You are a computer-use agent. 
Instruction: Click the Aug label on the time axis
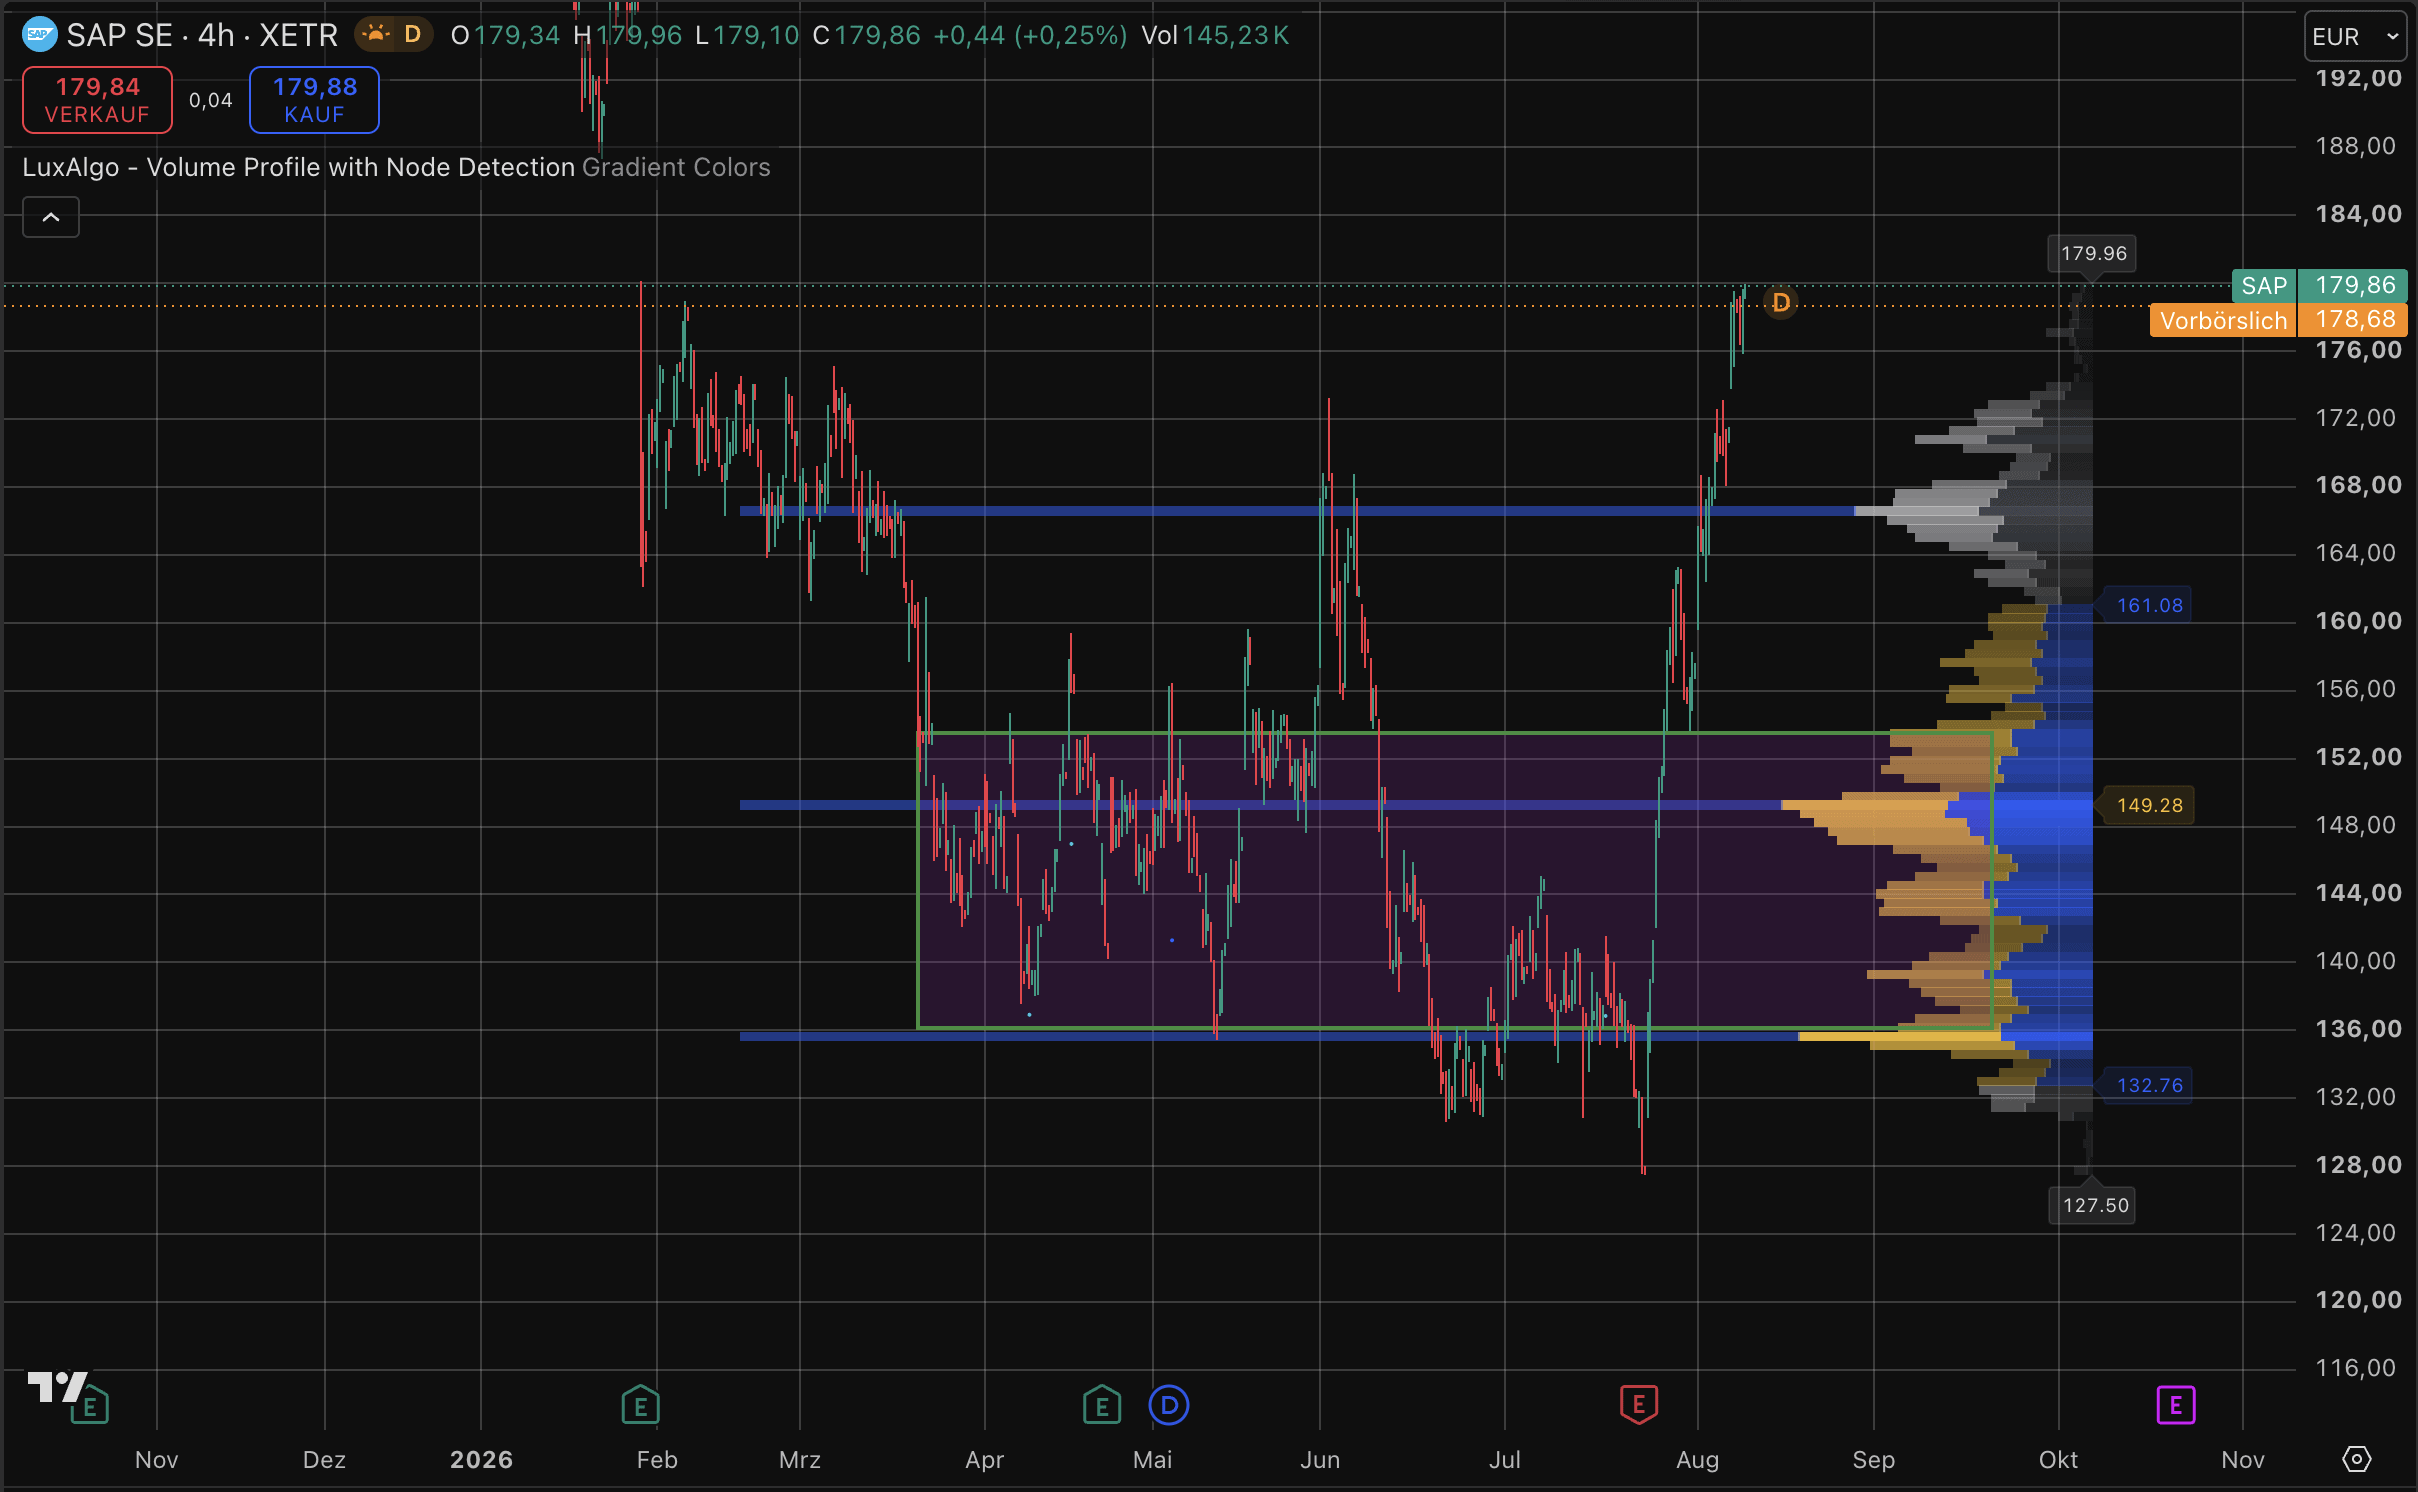1697,1460
